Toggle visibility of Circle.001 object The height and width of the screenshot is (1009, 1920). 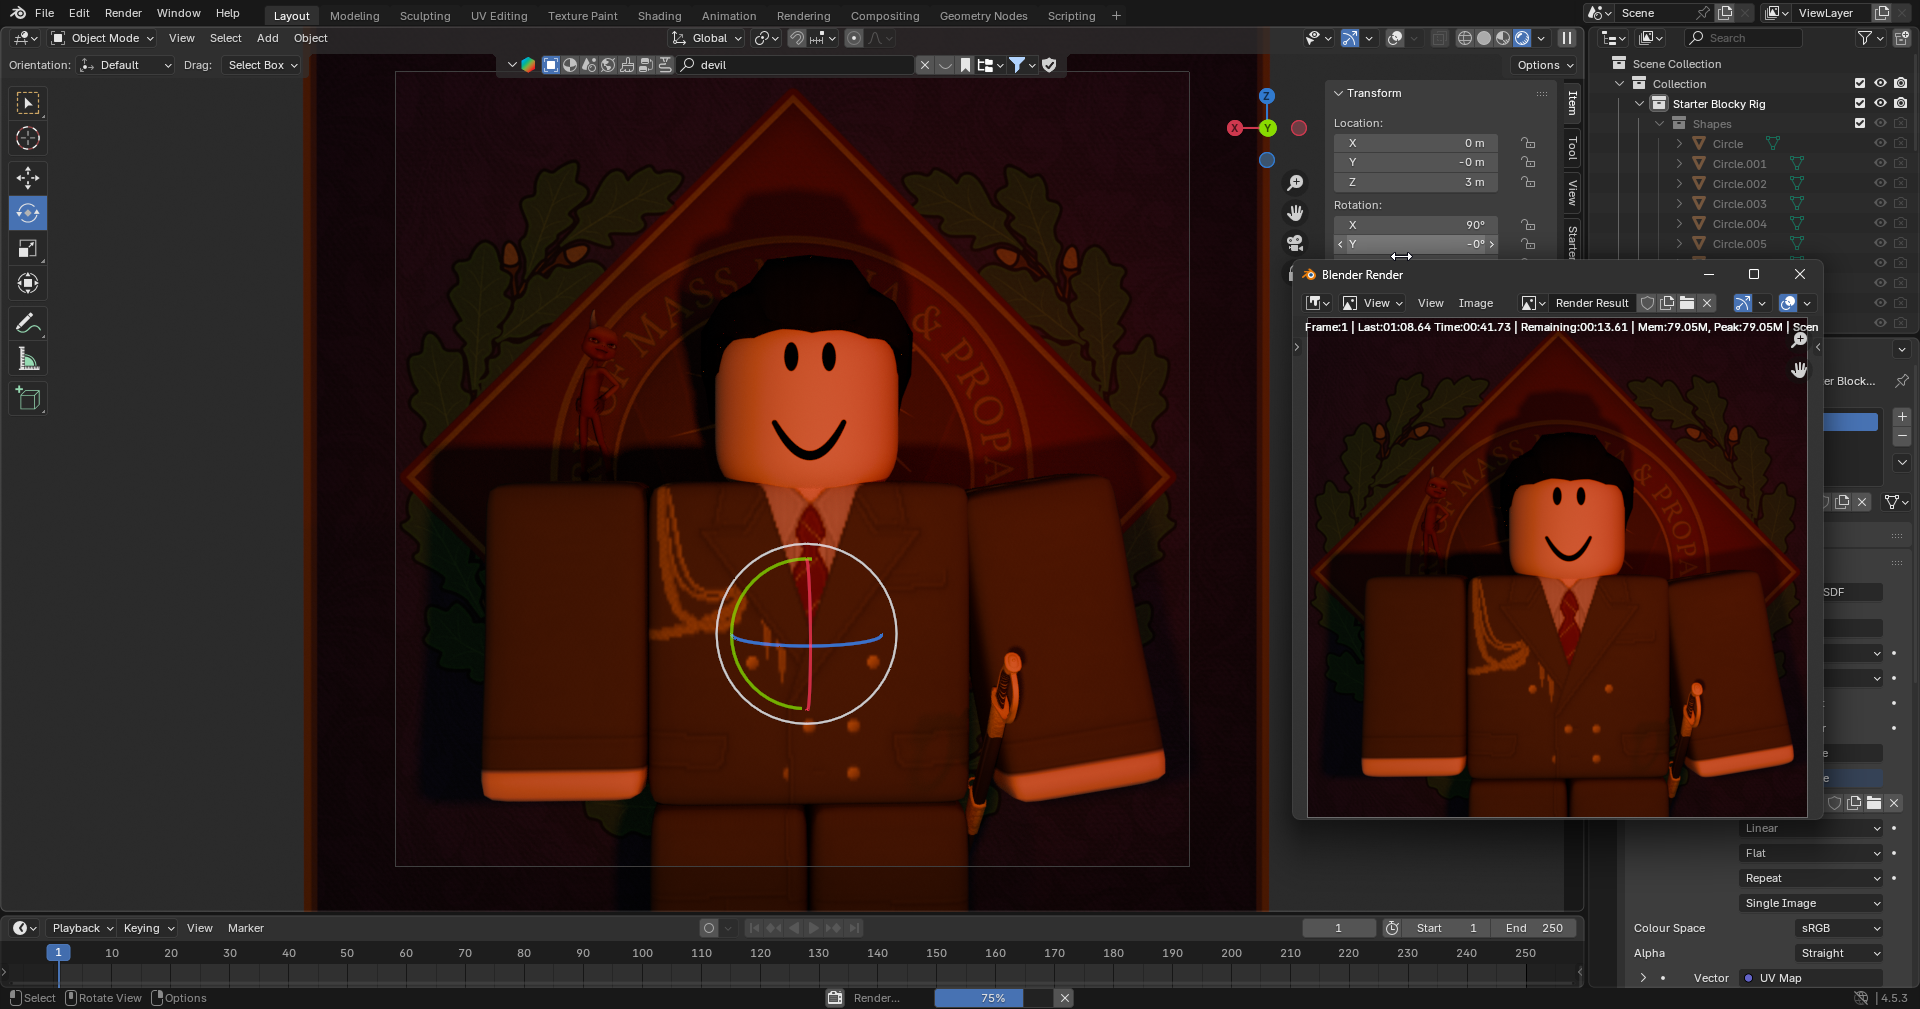click(x=1880, y=163)
